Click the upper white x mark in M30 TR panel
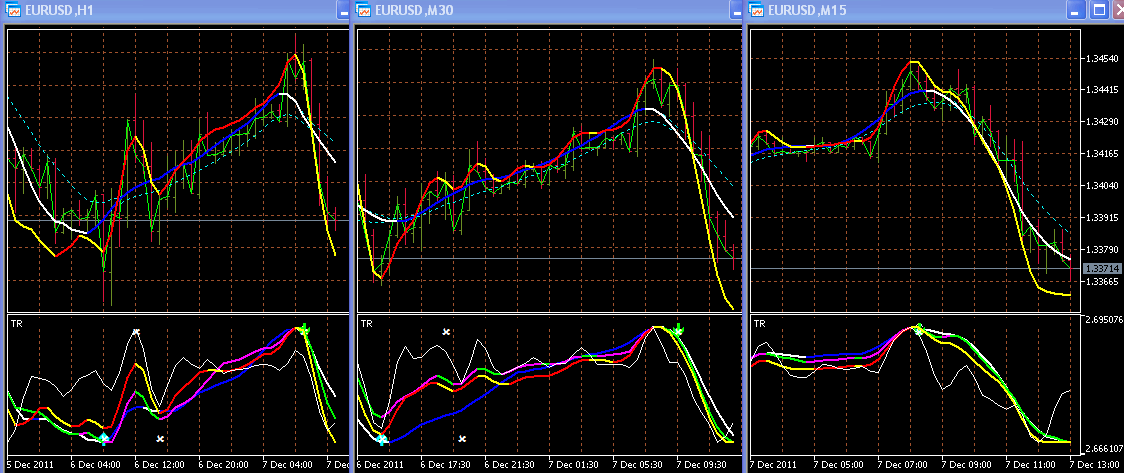Image resolution: width=1124 pixels, height=473 pixels. click(446, 332)
